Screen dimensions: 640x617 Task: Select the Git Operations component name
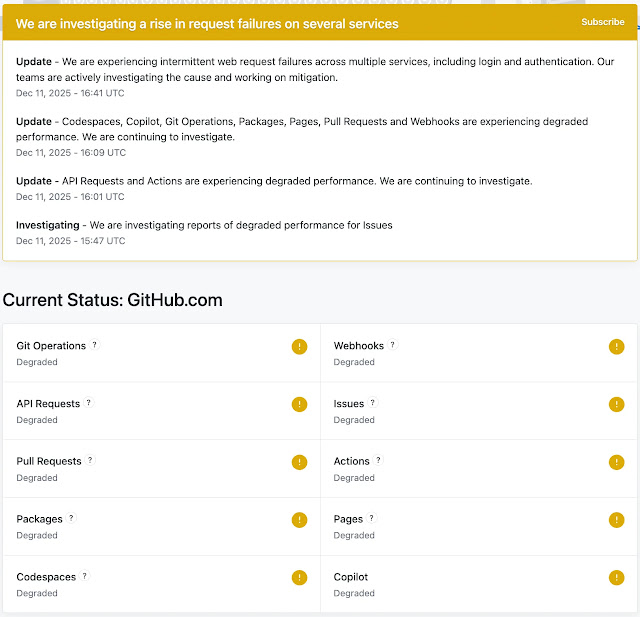[51, 346]
